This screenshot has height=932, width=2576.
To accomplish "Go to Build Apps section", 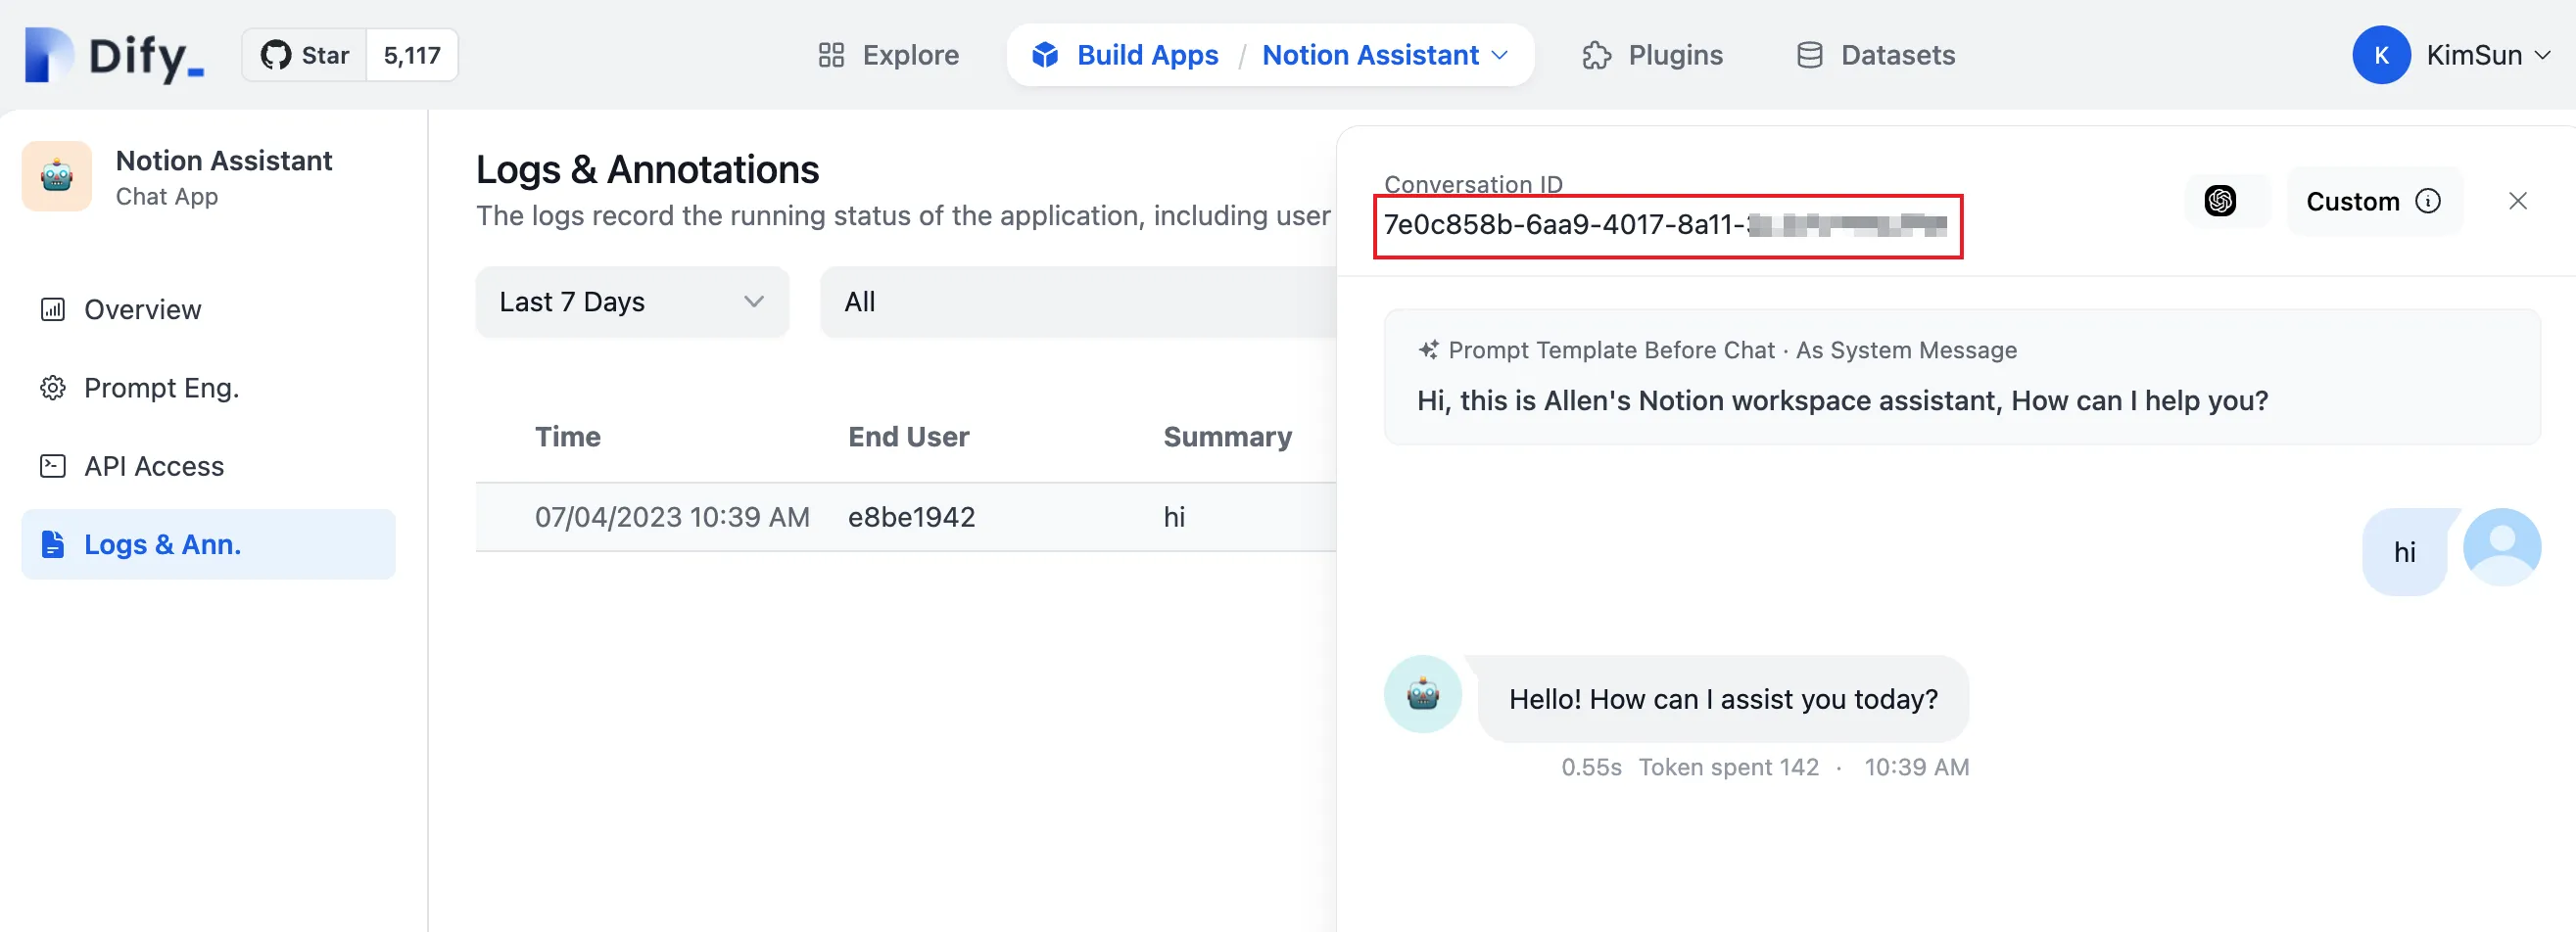I will 1127,55.
